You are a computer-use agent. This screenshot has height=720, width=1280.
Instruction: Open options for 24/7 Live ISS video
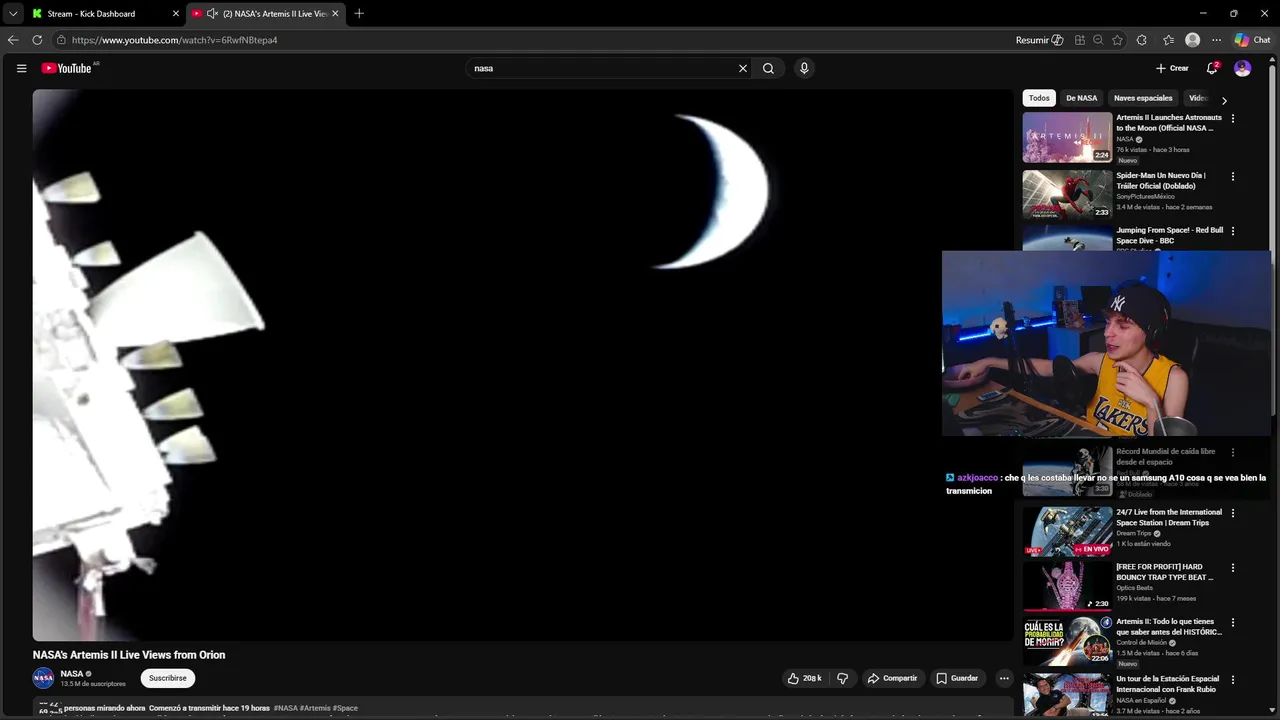pos(1232,513)
